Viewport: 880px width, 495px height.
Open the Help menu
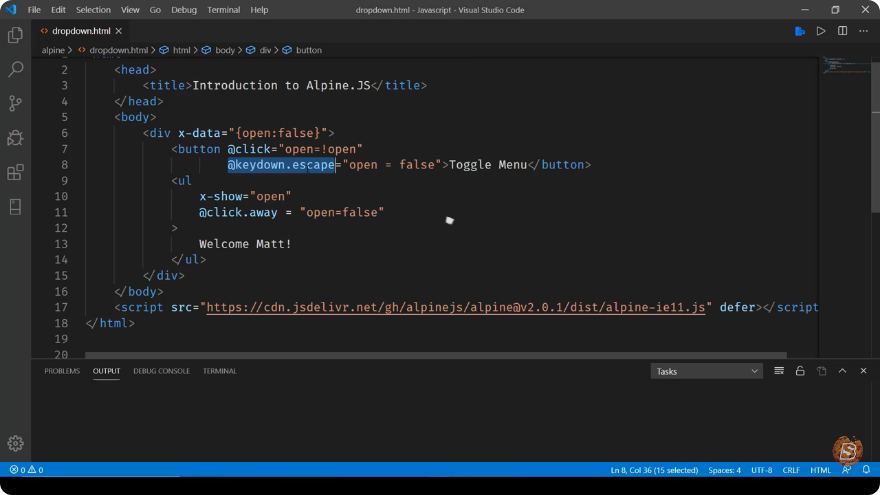coord(259,10)
